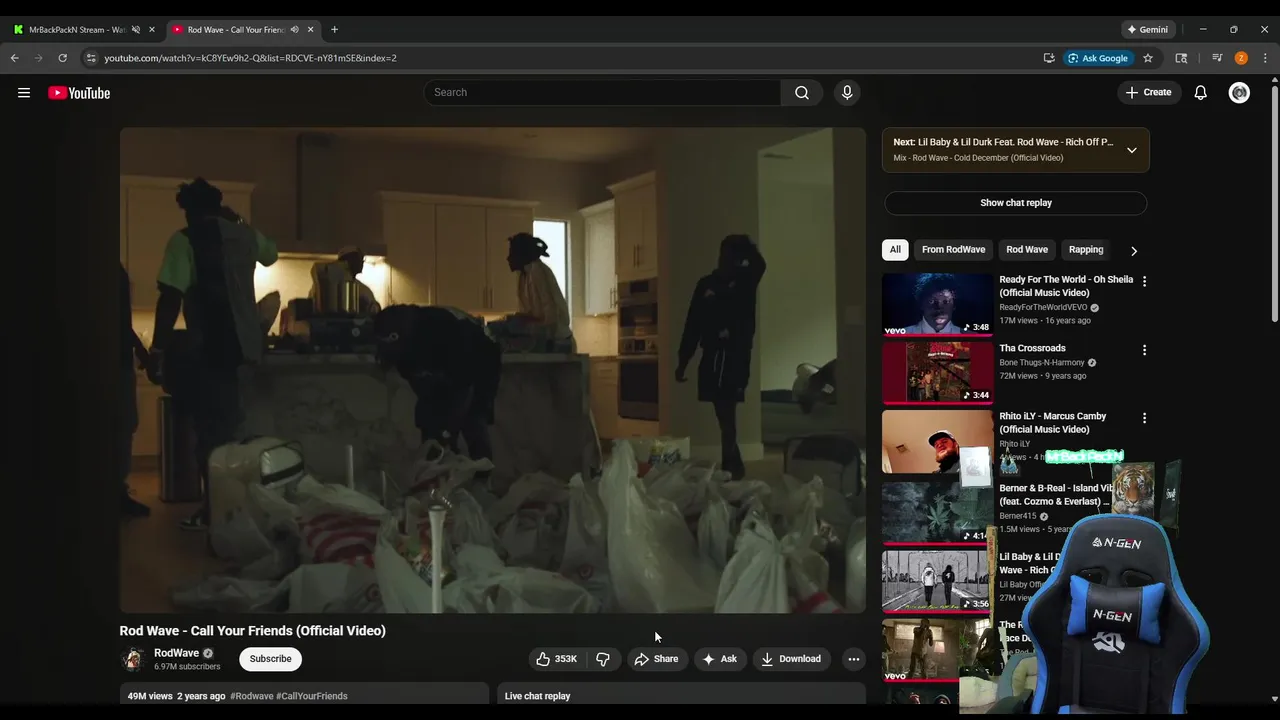Click the #CallYourFriends hashtag
Image resolution: width=1280 pixels, height=720 pixels.
pos(312,696)
